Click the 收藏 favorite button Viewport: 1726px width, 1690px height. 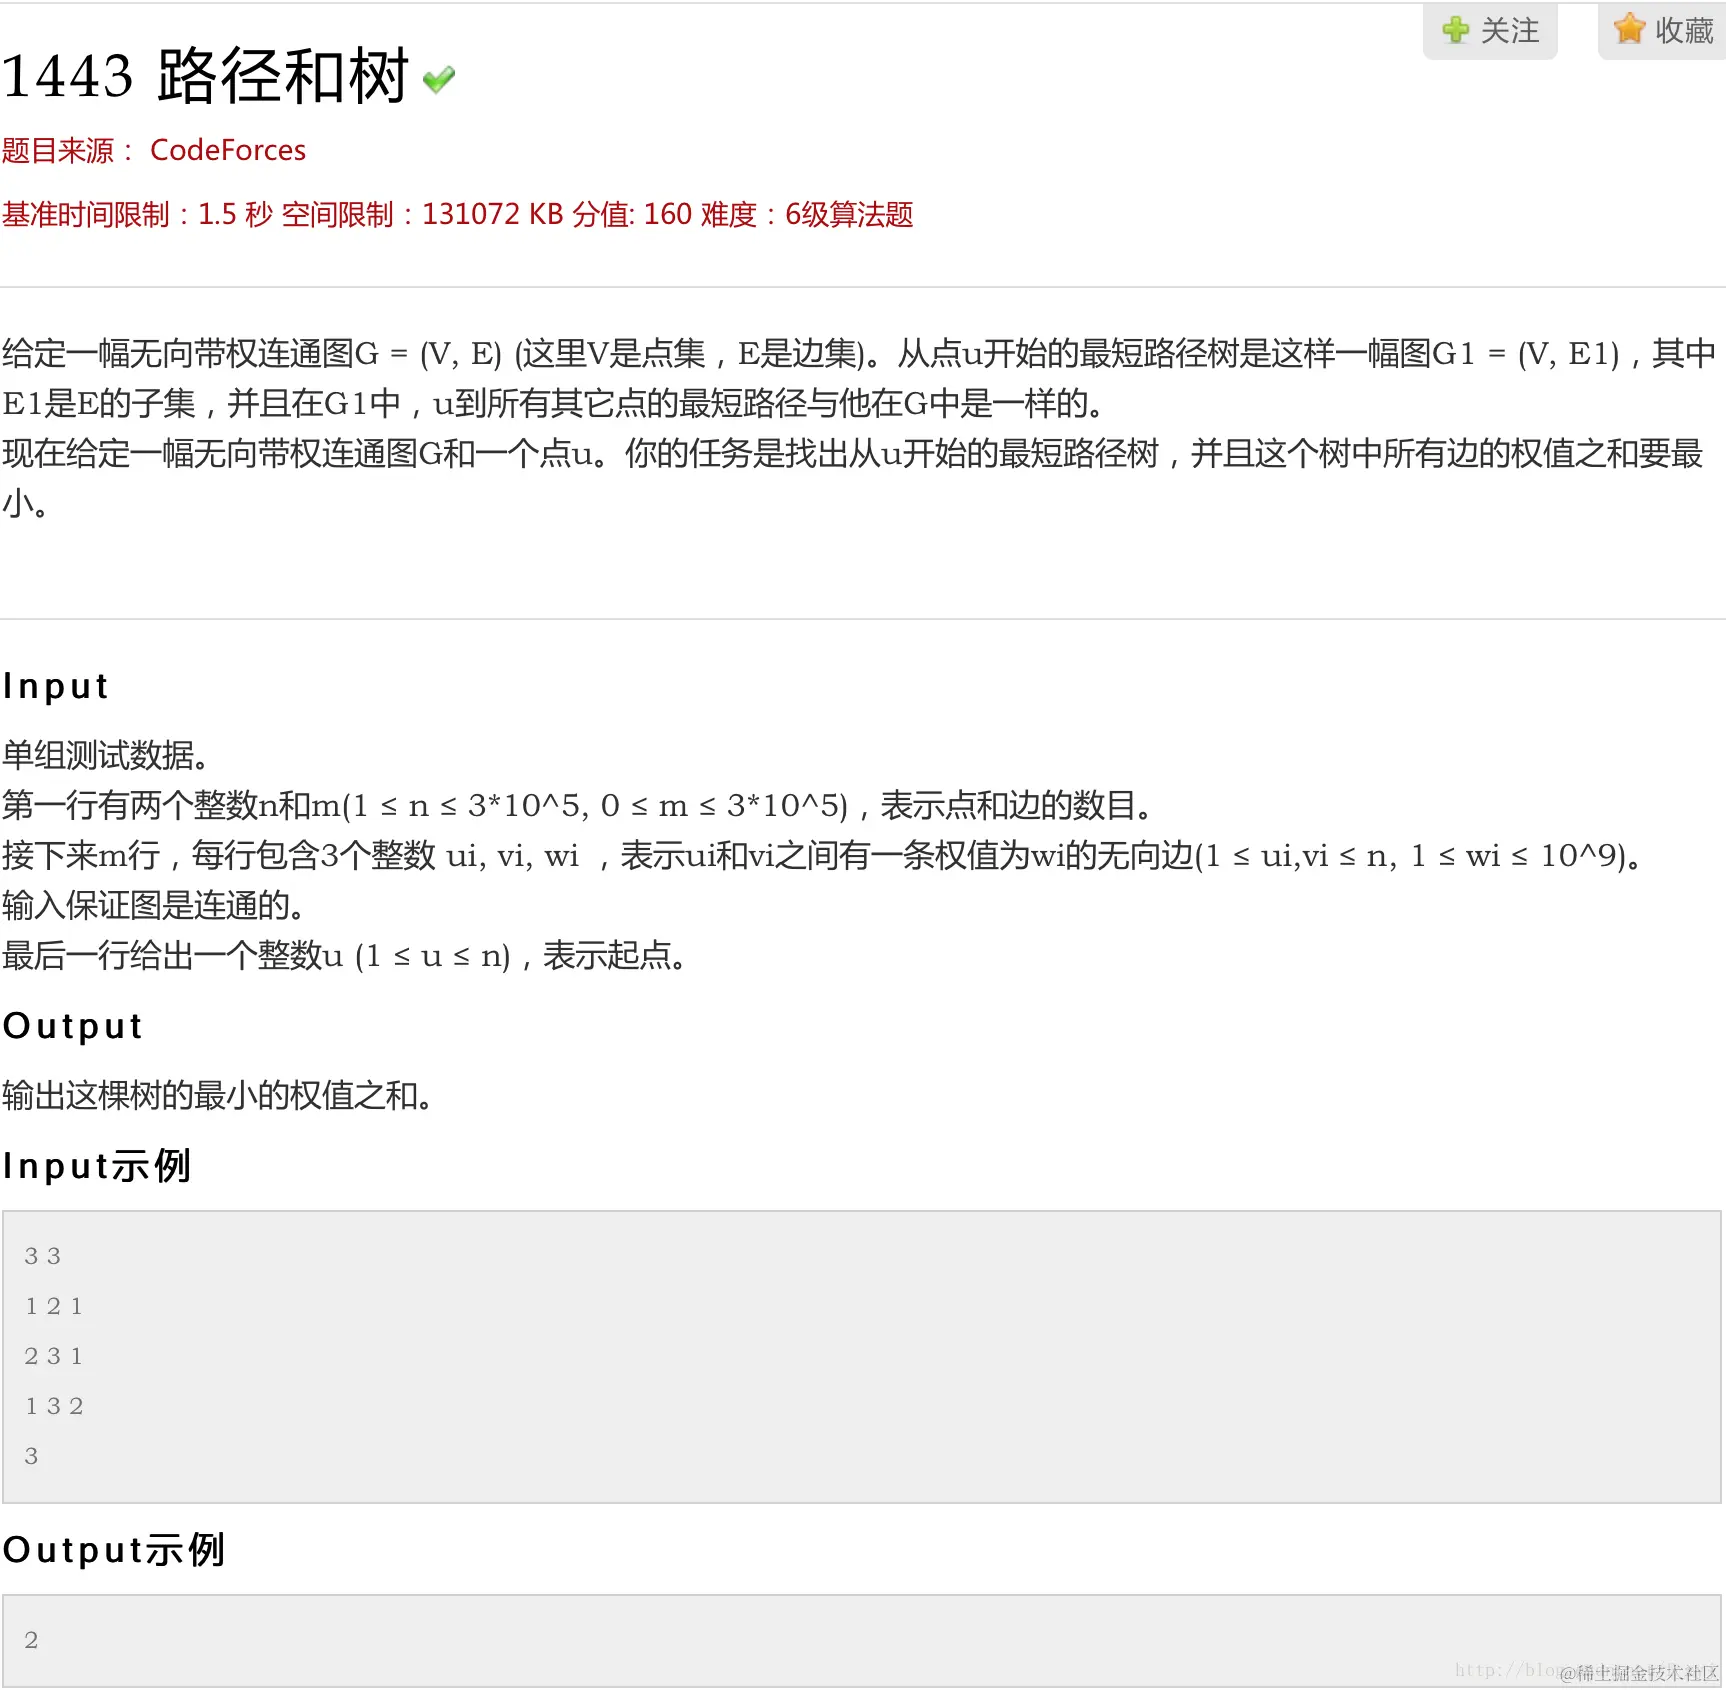click(x=1663, y=30)
